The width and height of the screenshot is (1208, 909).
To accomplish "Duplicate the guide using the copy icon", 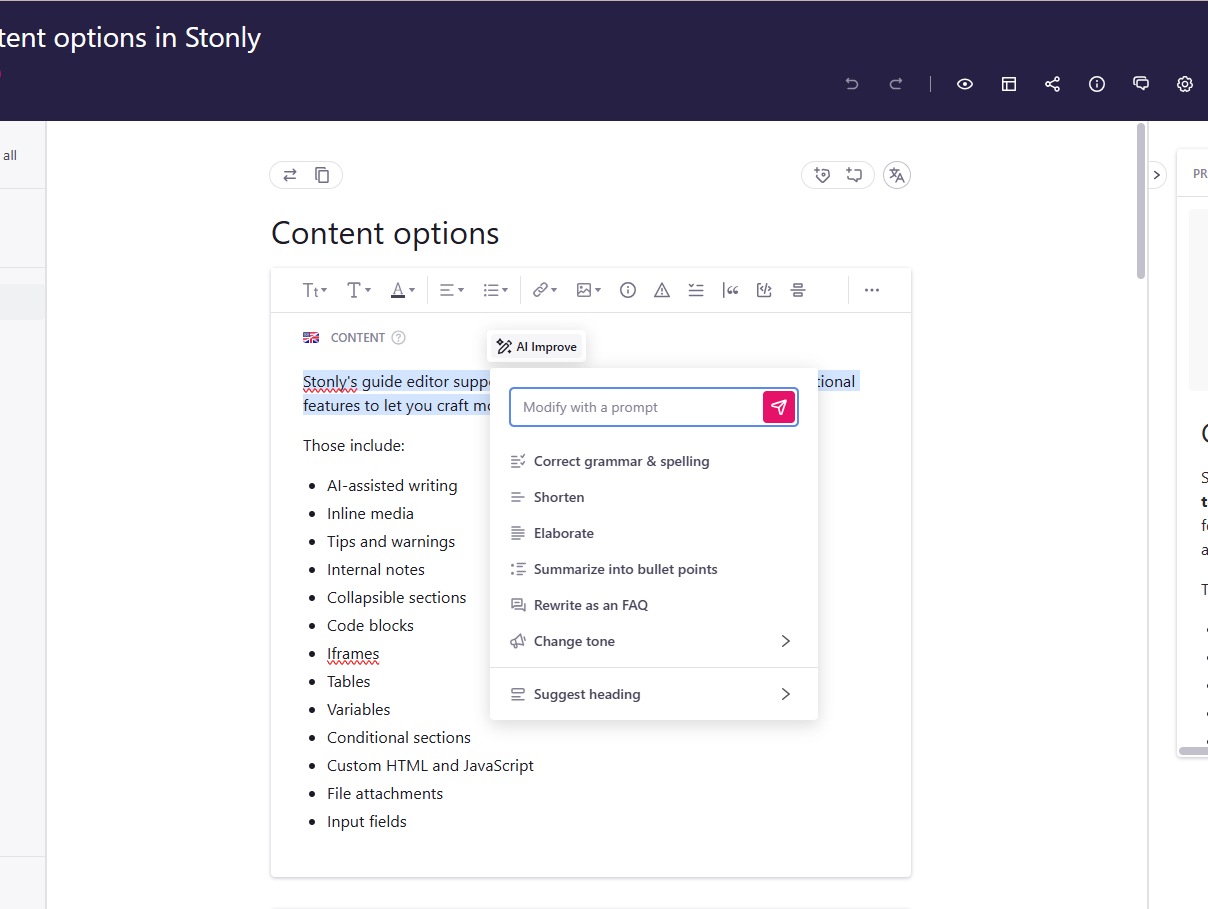I will tap(321, 174).
